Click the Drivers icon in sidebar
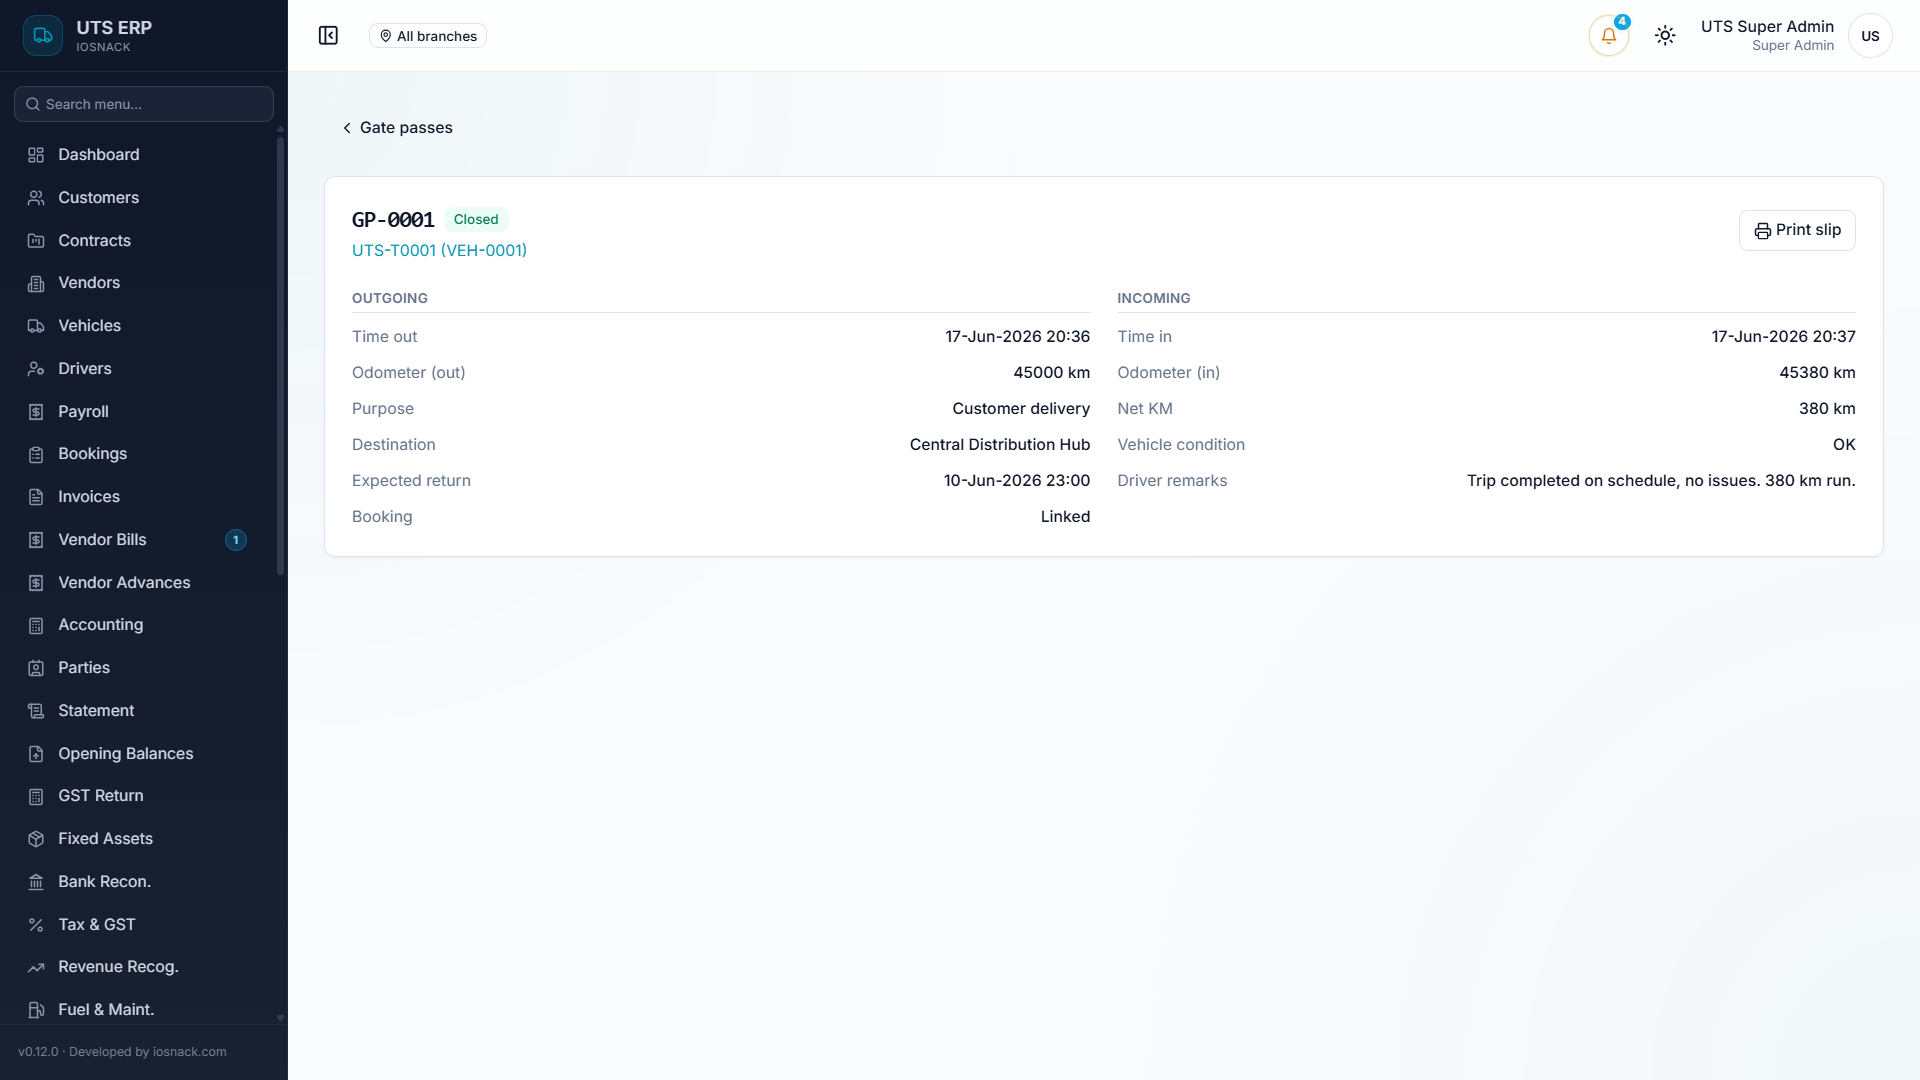 [36, 369]
